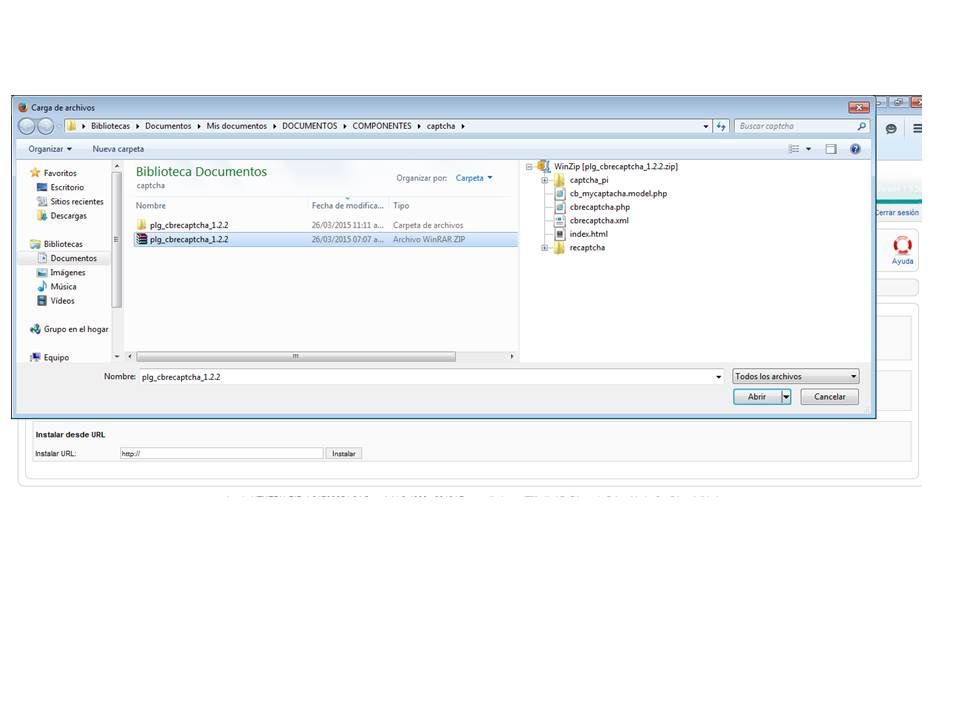The width and height of the screenshot is (960, 720).
Task: Open the Todos los archivos file type dropdown
Action: coord(795,376)
